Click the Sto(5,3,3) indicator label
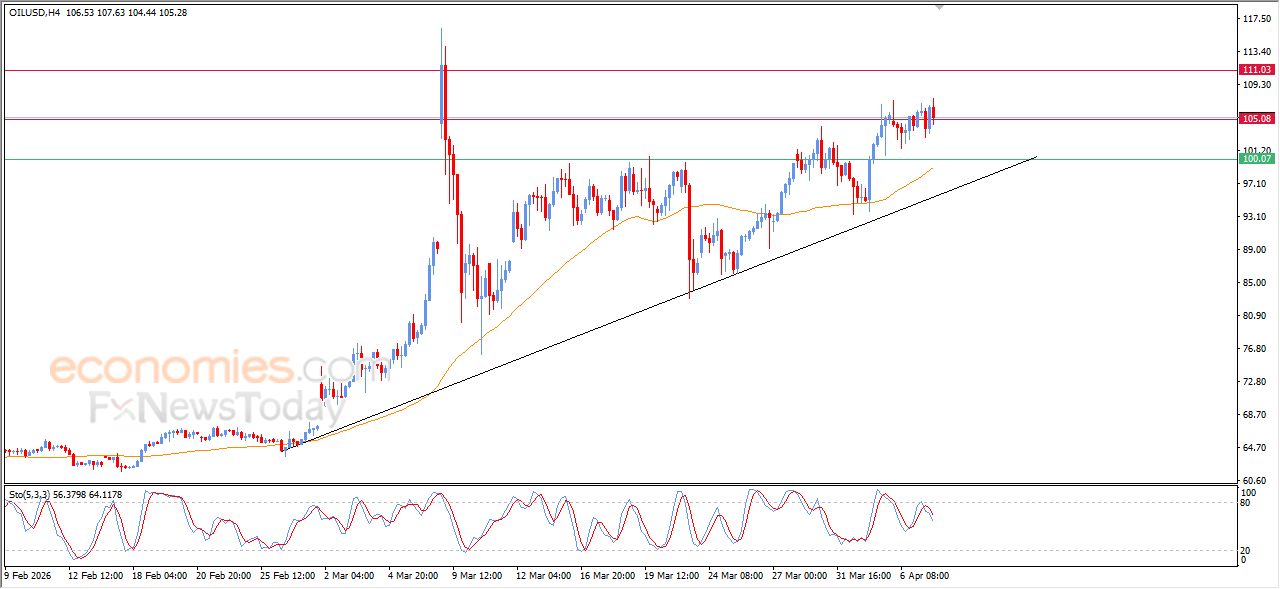 coord(29,494)
